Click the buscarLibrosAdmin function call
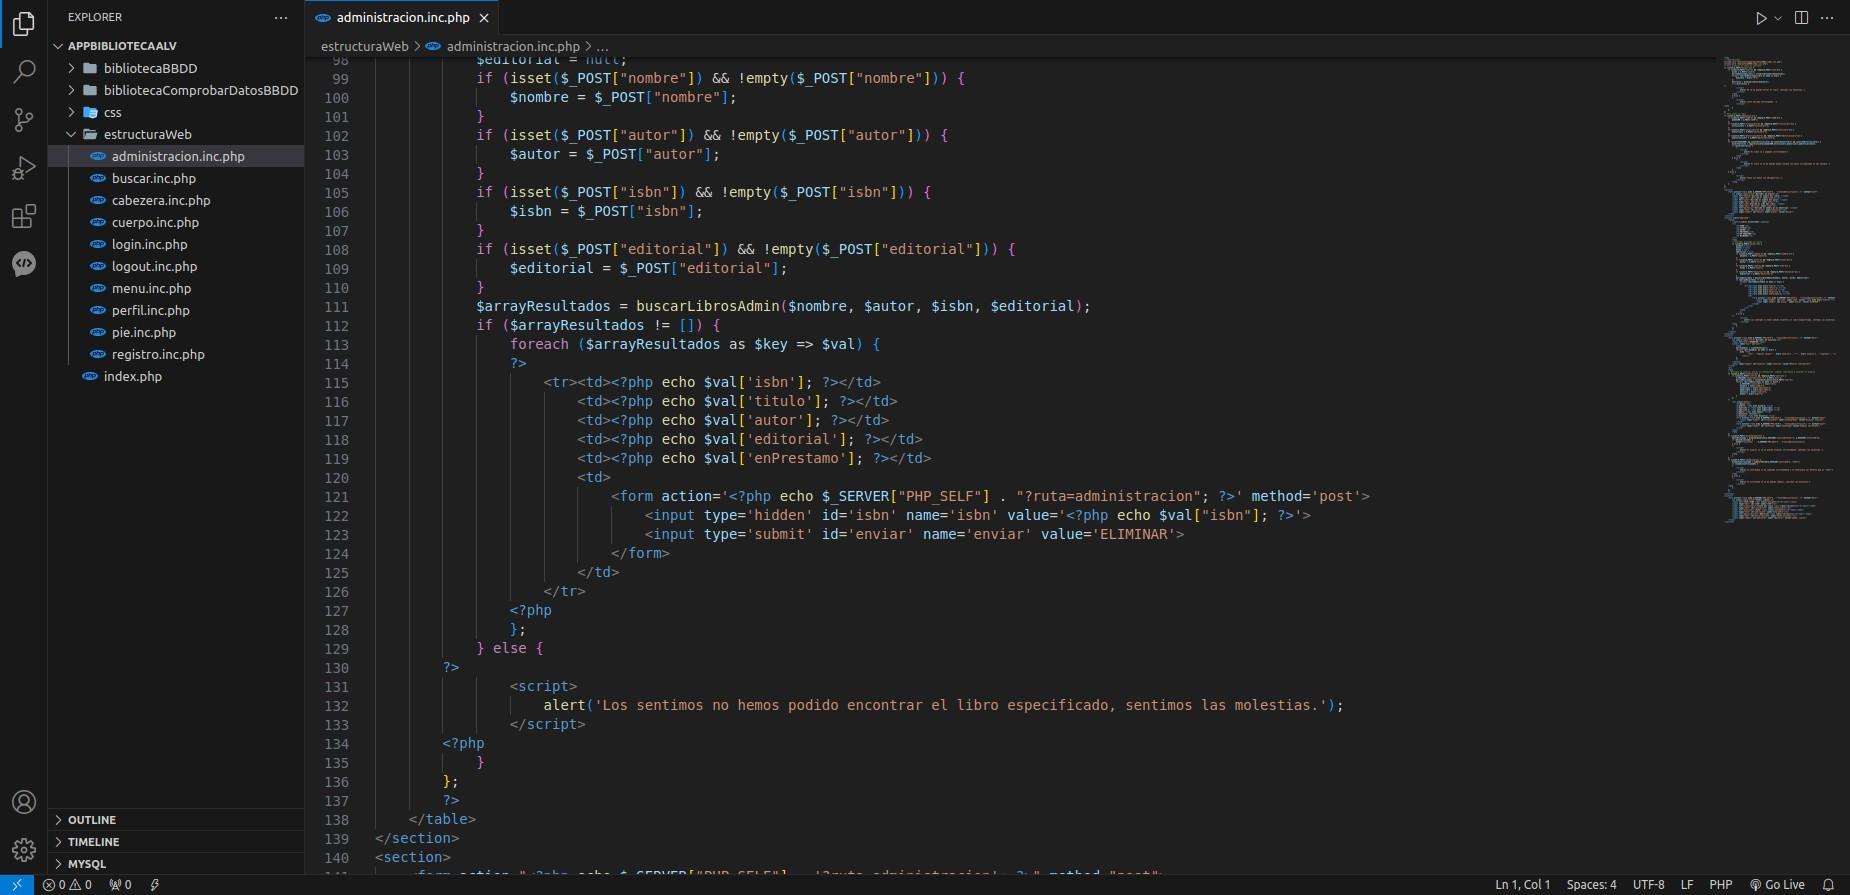1850x895 pixels. pos(707,306)
